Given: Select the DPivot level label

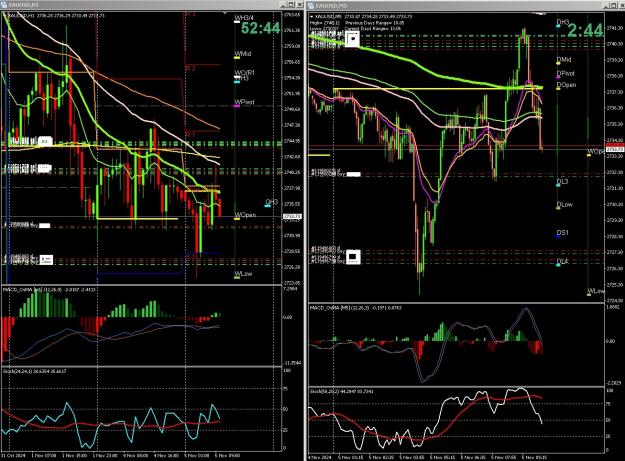Looking at the screenshot, I should pos(566,73).
